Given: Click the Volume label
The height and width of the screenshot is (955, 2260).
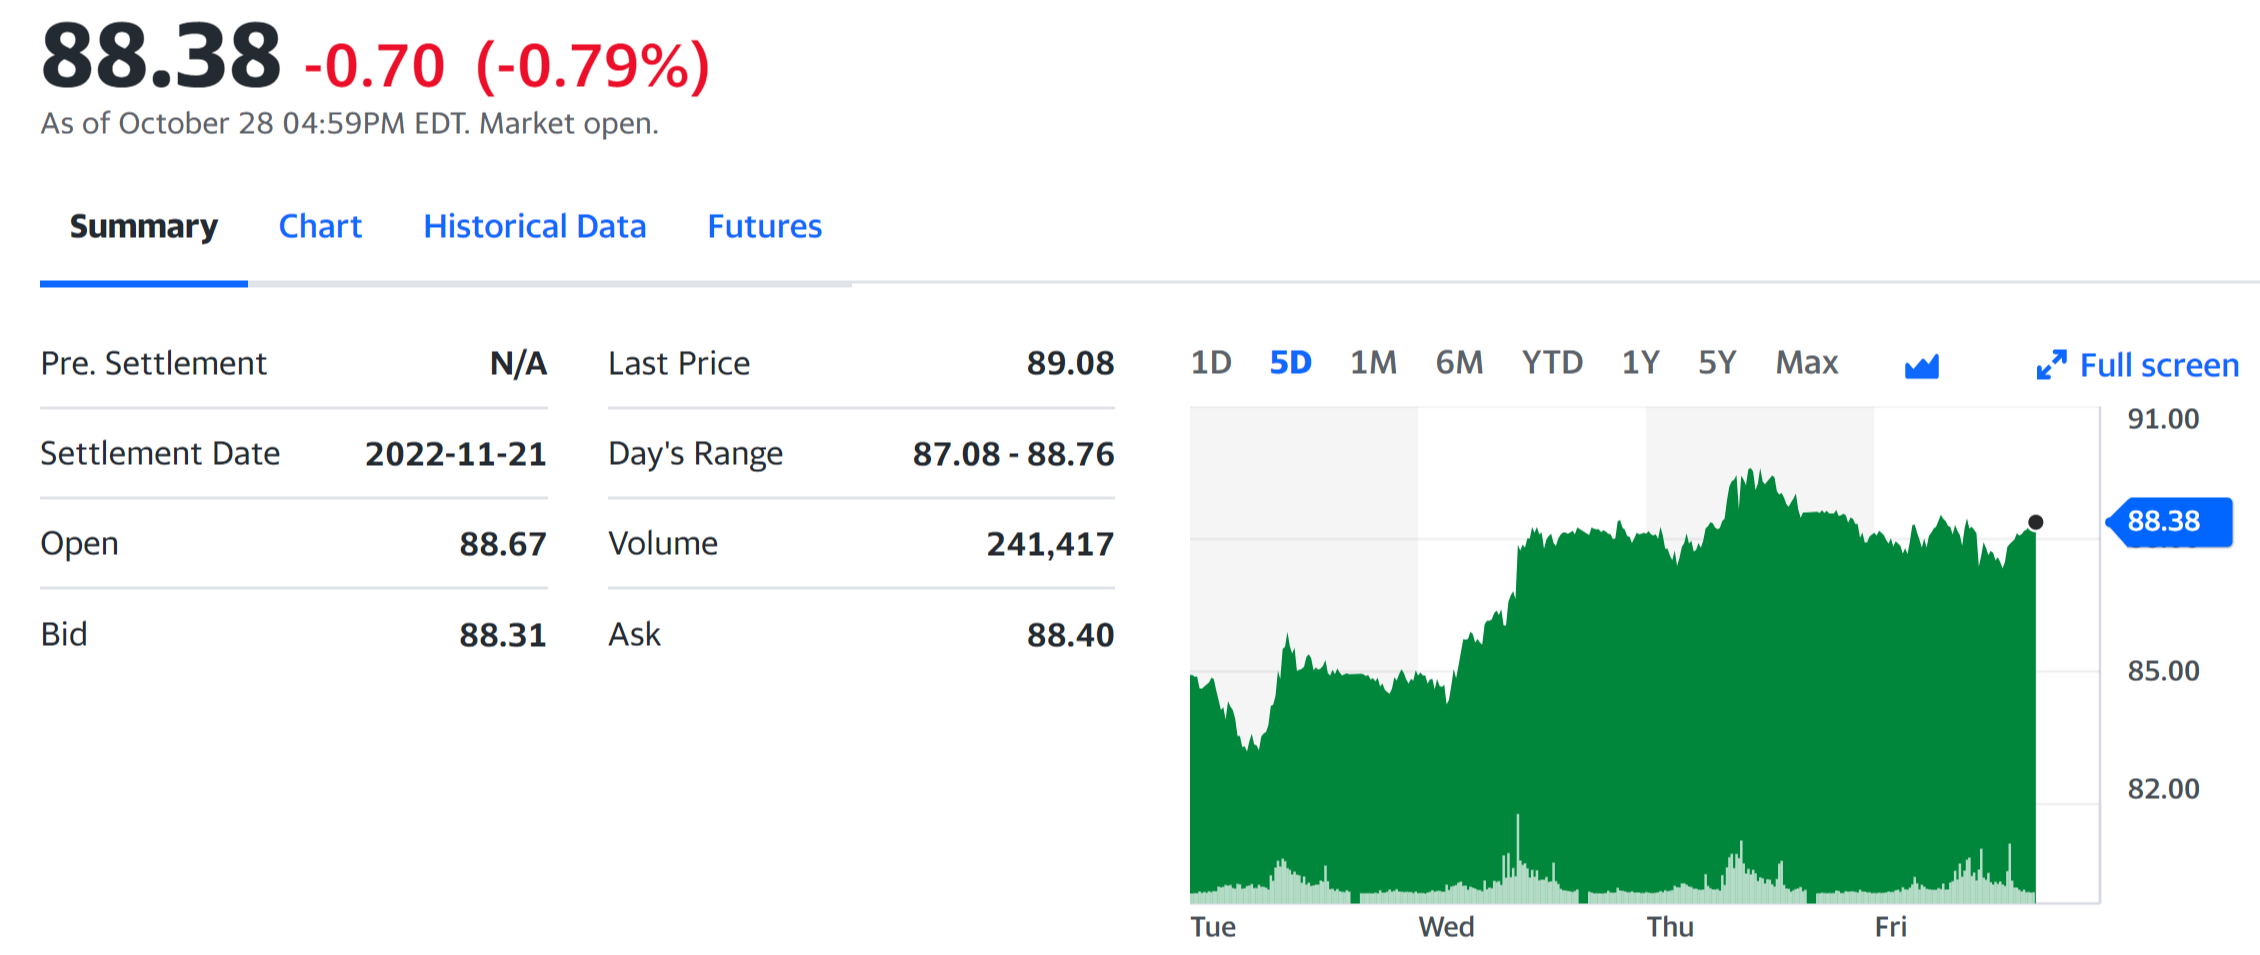Looking at the screenshot, I should (663, 544).
